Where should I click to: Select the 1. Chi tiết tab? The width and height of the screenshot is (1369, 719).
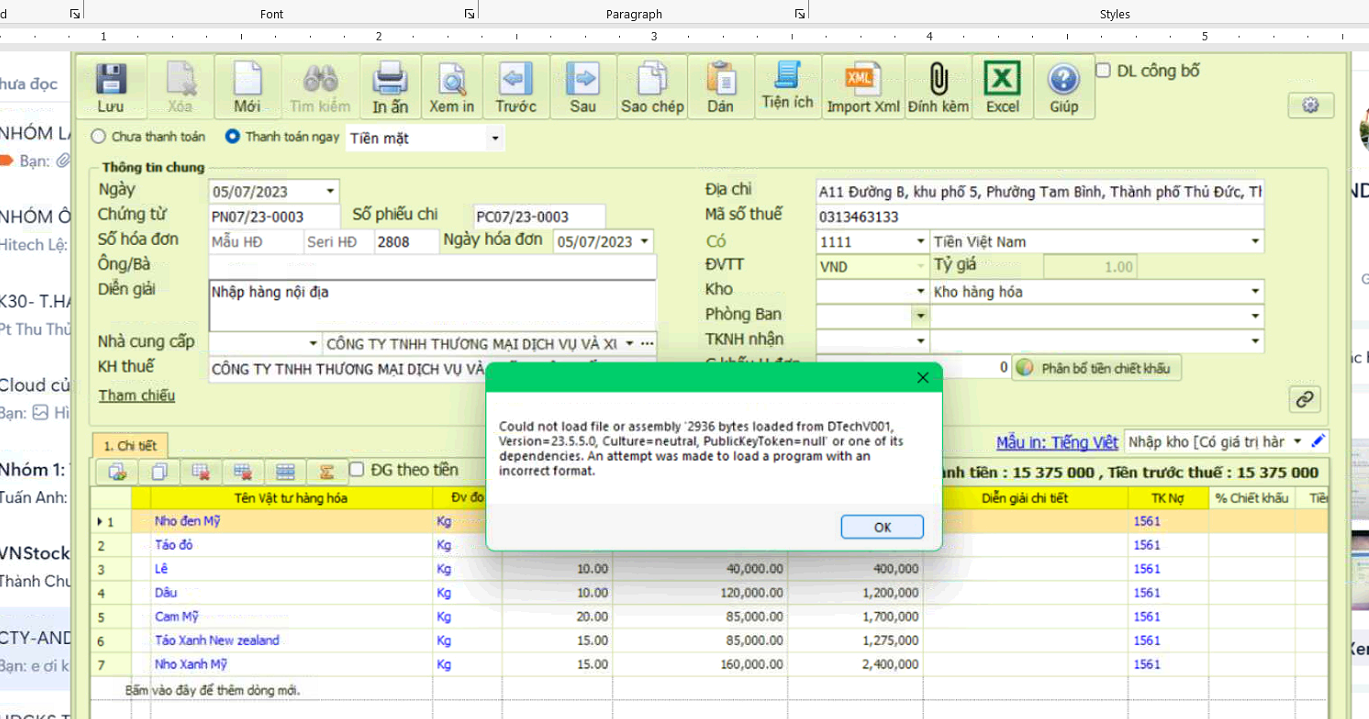tap(130, 446)
